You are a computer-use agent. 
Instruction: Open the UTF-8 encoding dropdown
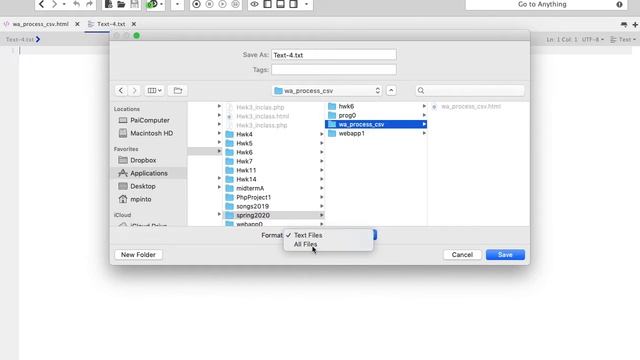(593, 40)
